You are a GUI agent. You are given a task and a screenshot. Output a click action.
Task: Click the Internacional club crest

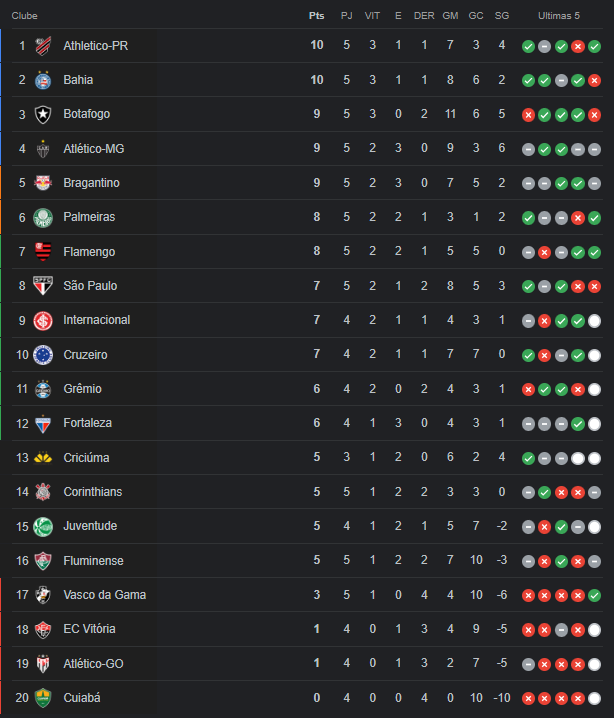click(x=43, y=321)
